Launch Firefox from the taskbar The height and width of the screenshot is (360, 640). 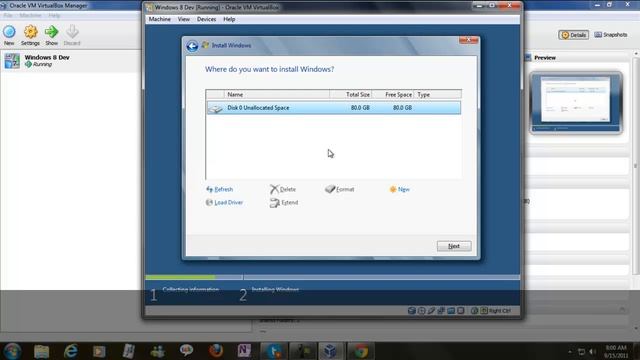pos(216,351)
